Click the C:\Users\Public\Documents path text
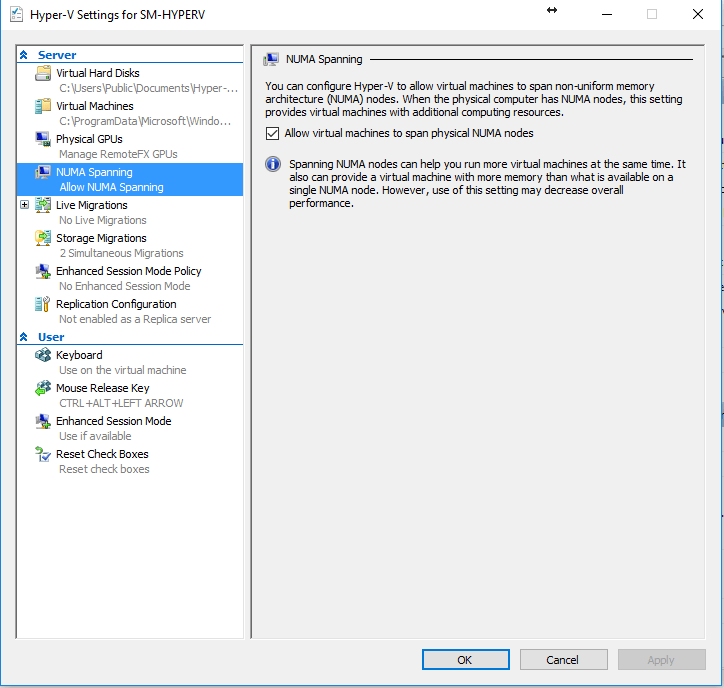The height and width of the screenshot is (688, 724). (x=148, y=88)
